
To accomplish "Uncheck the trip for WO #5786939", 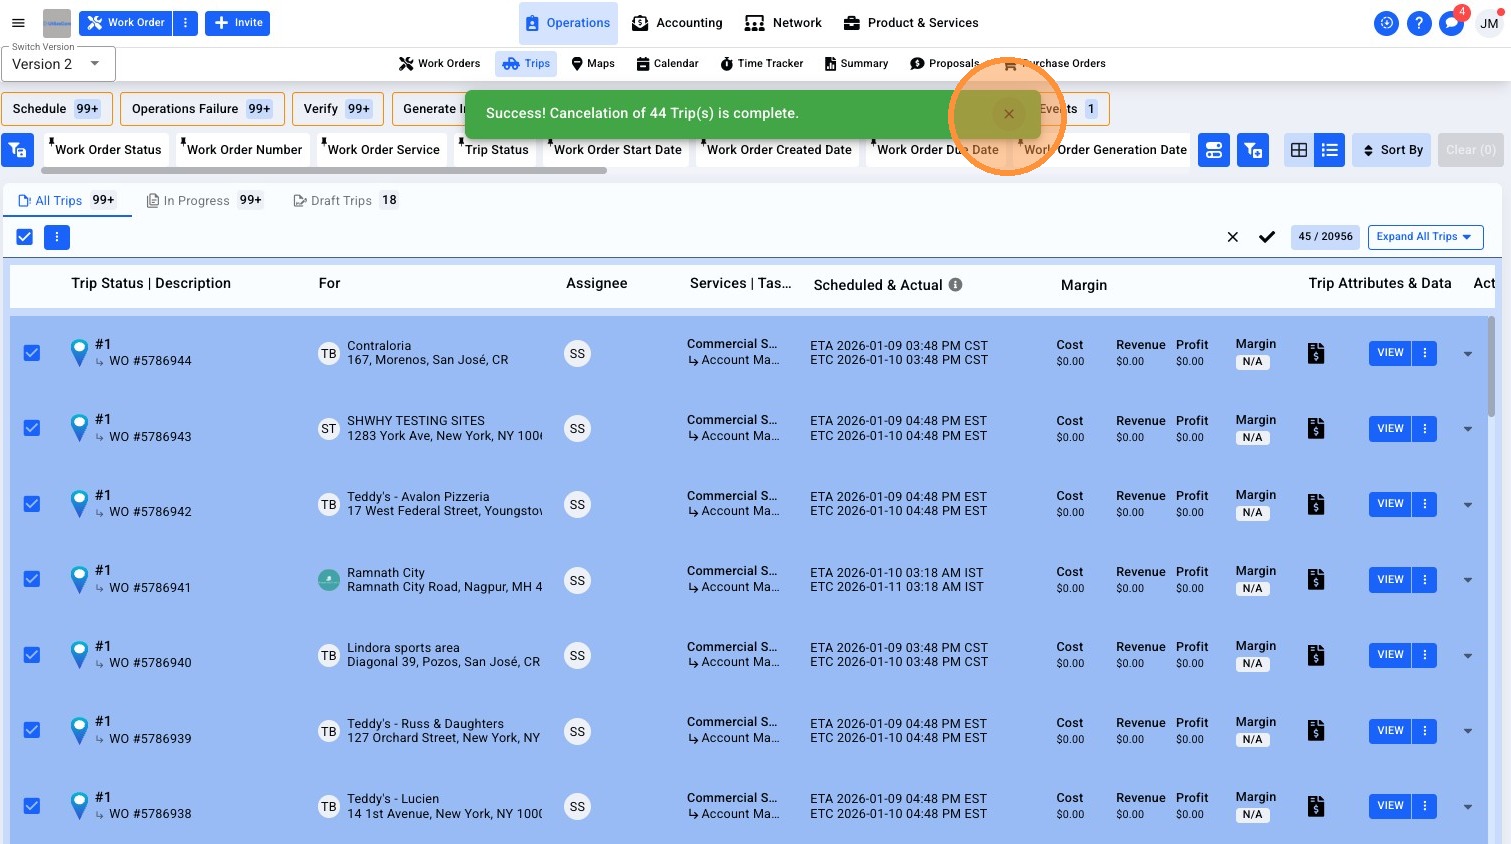I will pos(32,730).
